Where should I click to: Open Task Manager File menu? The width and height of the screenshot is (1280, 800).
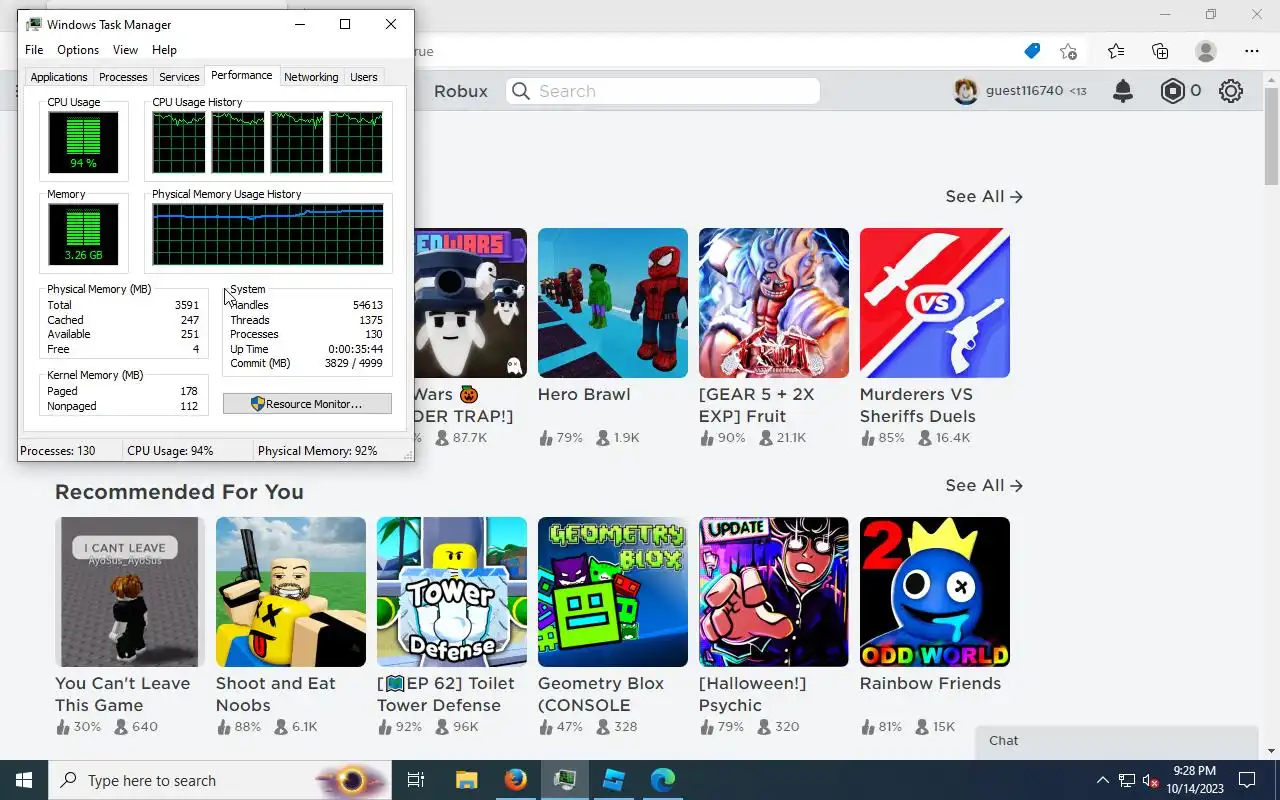click(34, 50)
